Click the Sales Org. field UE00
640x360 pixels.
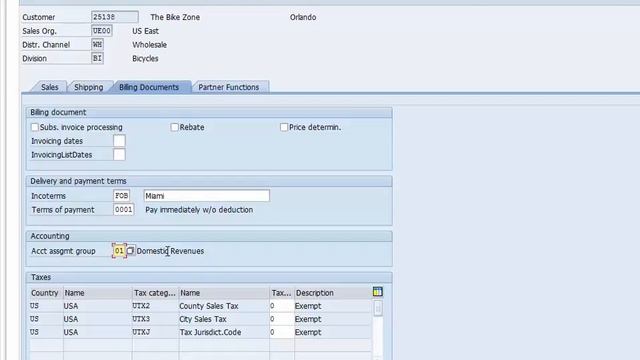102,31
